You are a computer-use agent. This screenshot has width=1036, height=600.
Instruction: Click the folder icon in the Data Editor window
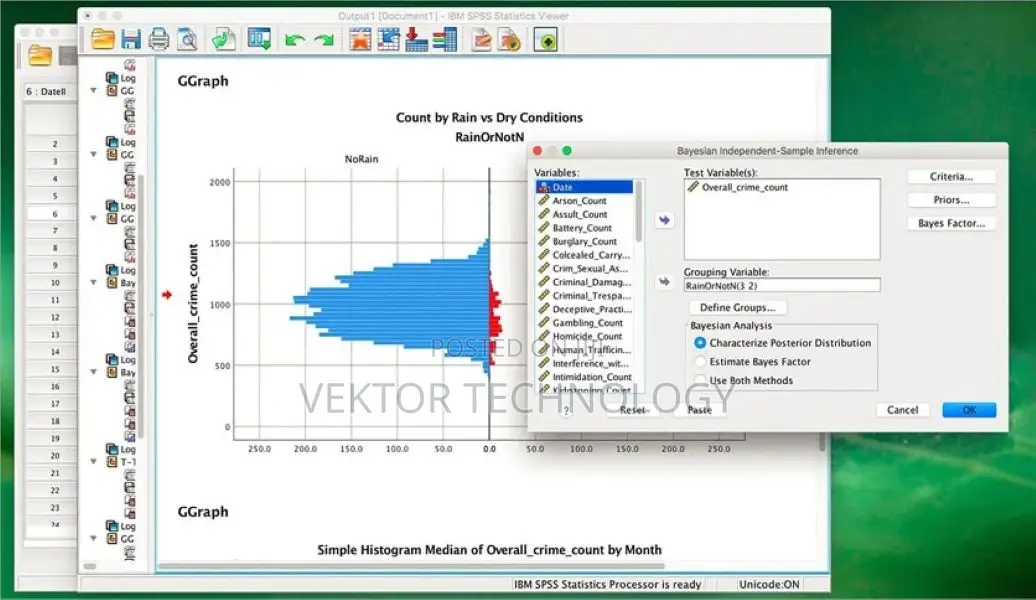coord(40,56)
